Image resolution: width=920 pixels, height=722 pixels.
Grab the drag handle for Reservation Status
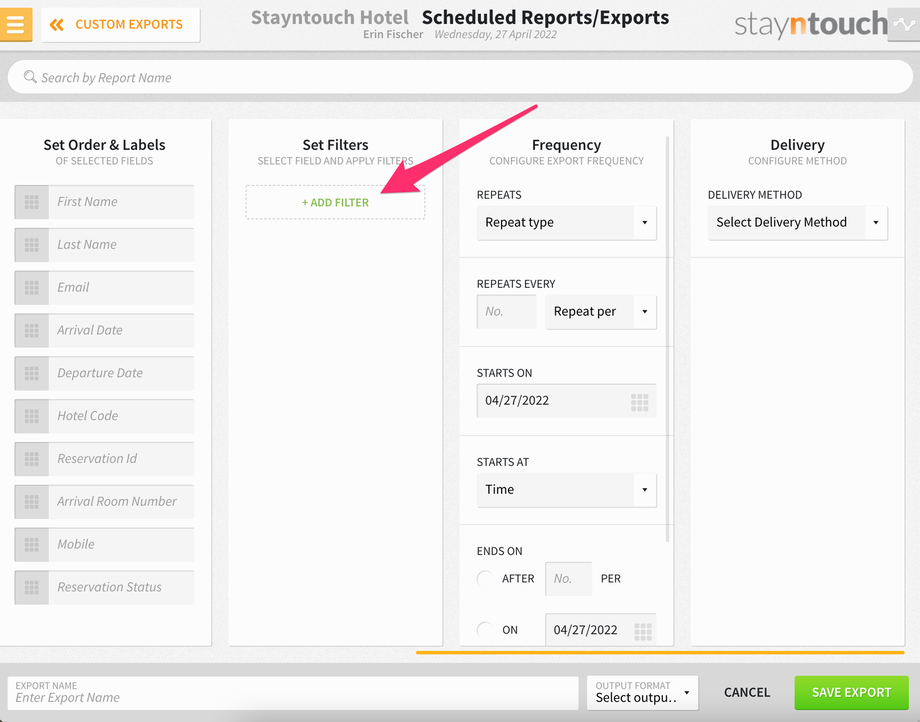tap(32, 588)
